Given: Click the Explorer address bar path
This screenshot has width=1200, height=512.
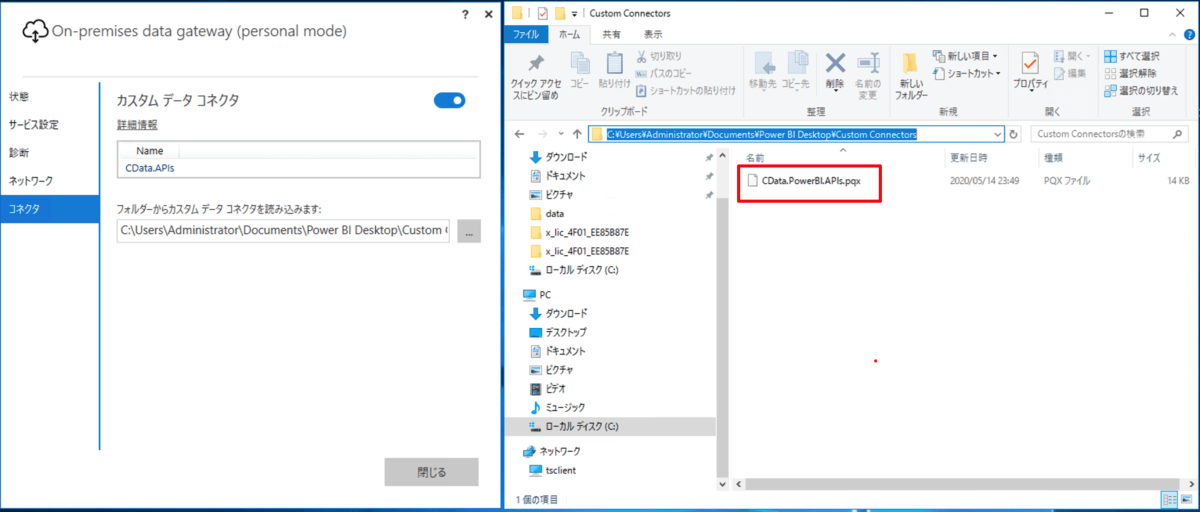Looking at the screenshot, I should coord(762,134).
